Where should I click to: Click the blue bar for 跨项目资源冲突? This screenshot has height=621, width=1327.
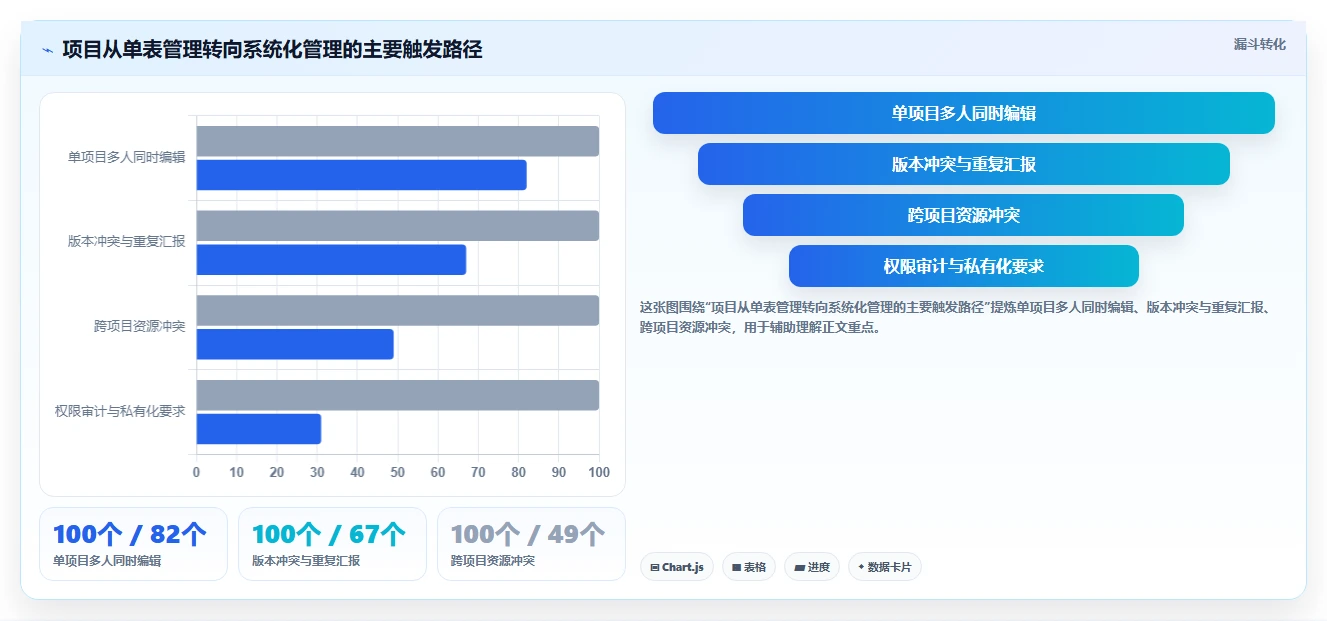[295, 344]
